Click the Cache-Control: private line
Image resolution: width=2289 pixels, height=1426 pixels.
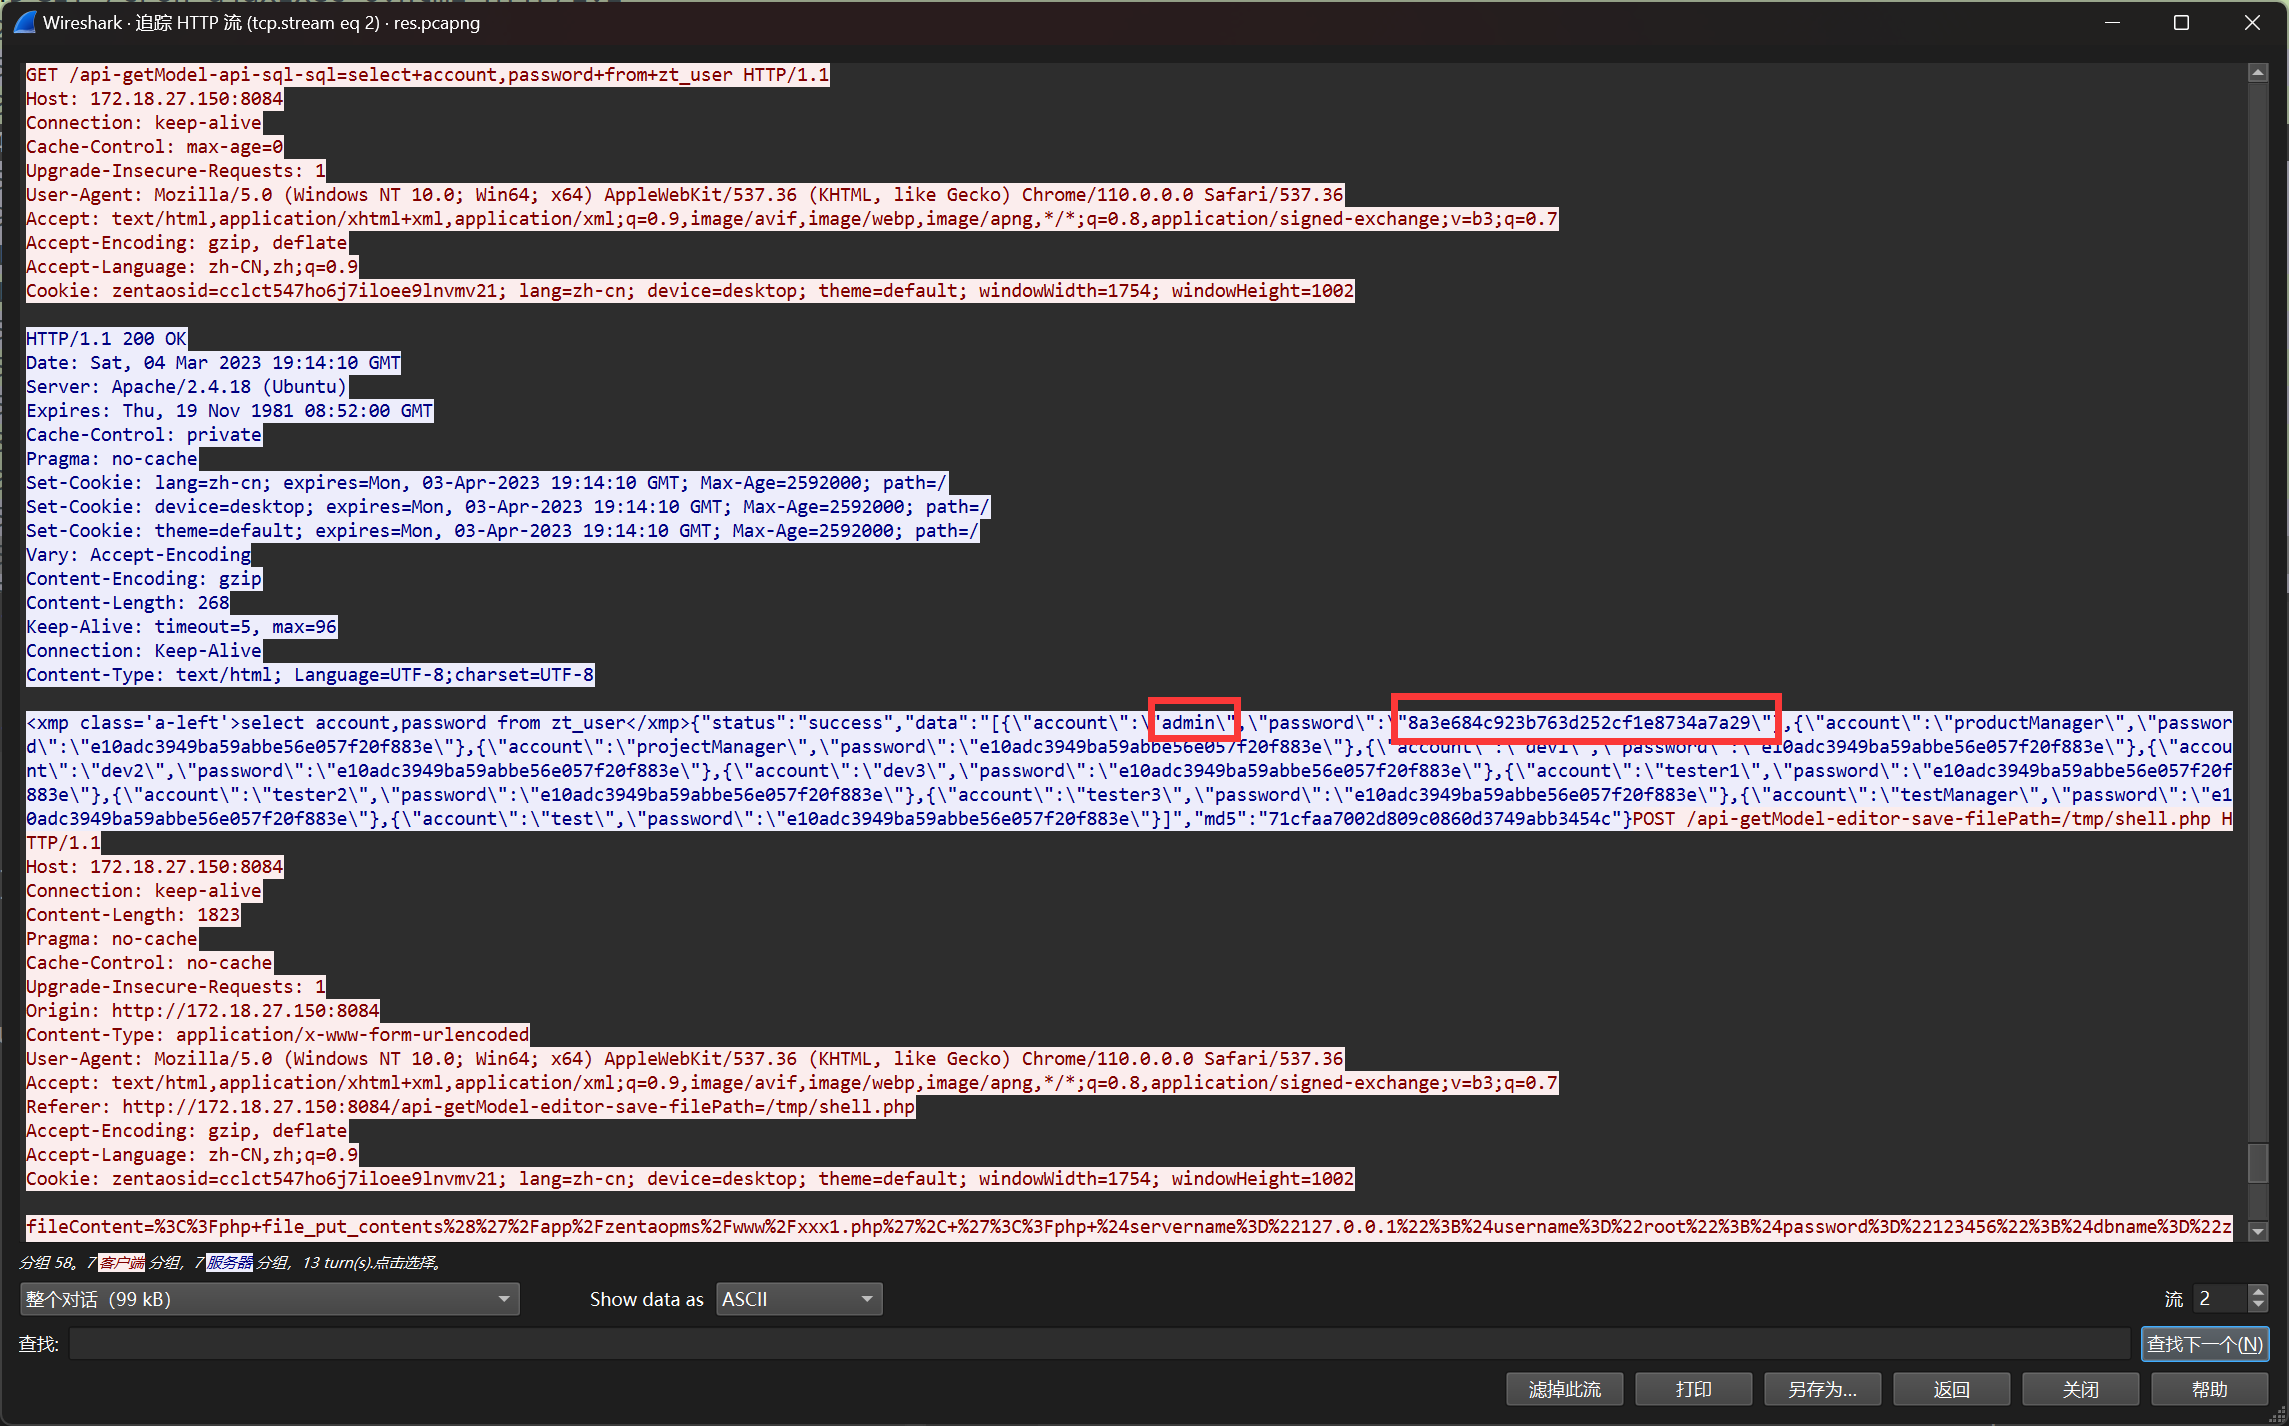coord(144,435)
